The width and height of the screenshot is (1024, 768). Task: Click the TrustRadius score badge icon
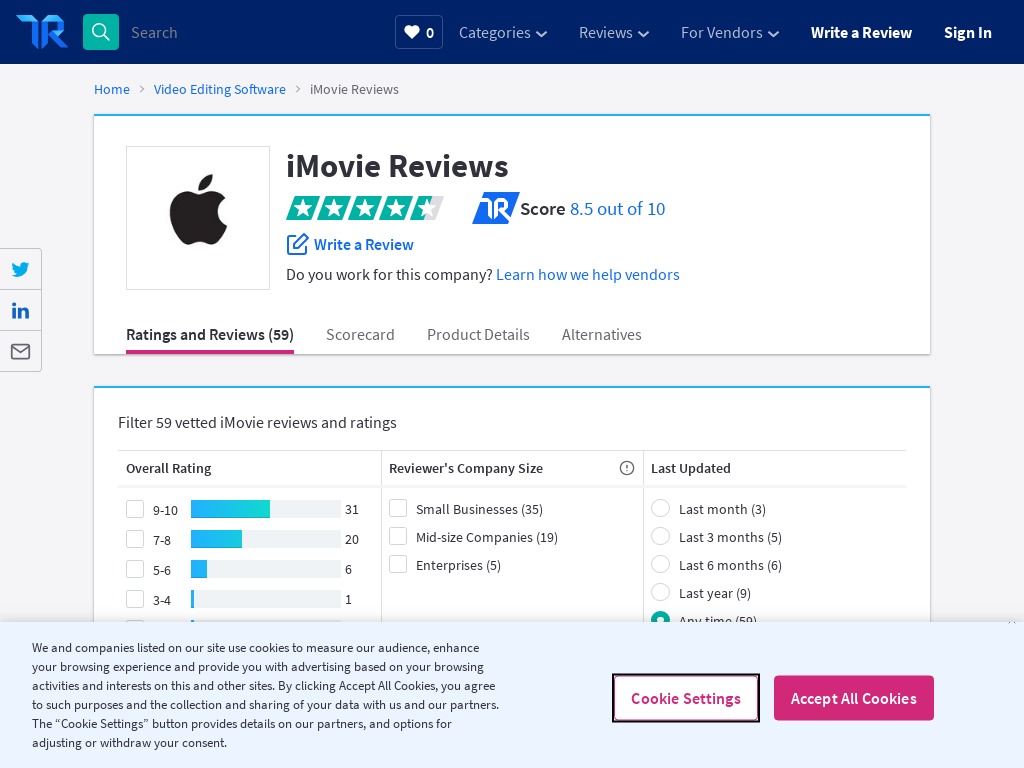(x=496, y=208)
